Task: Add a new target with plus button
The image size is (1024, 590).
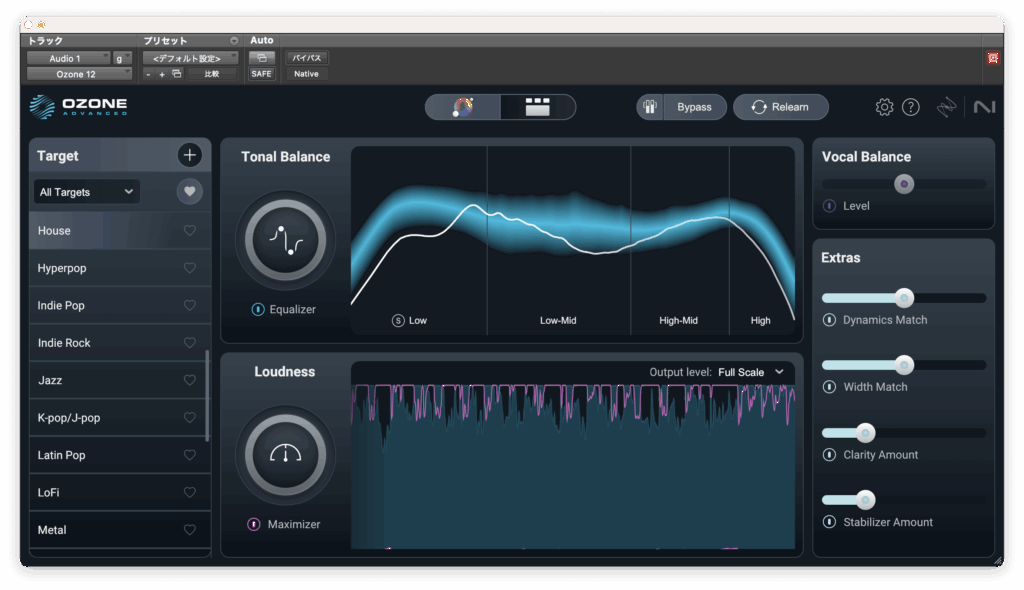Action: coord(189,155)
